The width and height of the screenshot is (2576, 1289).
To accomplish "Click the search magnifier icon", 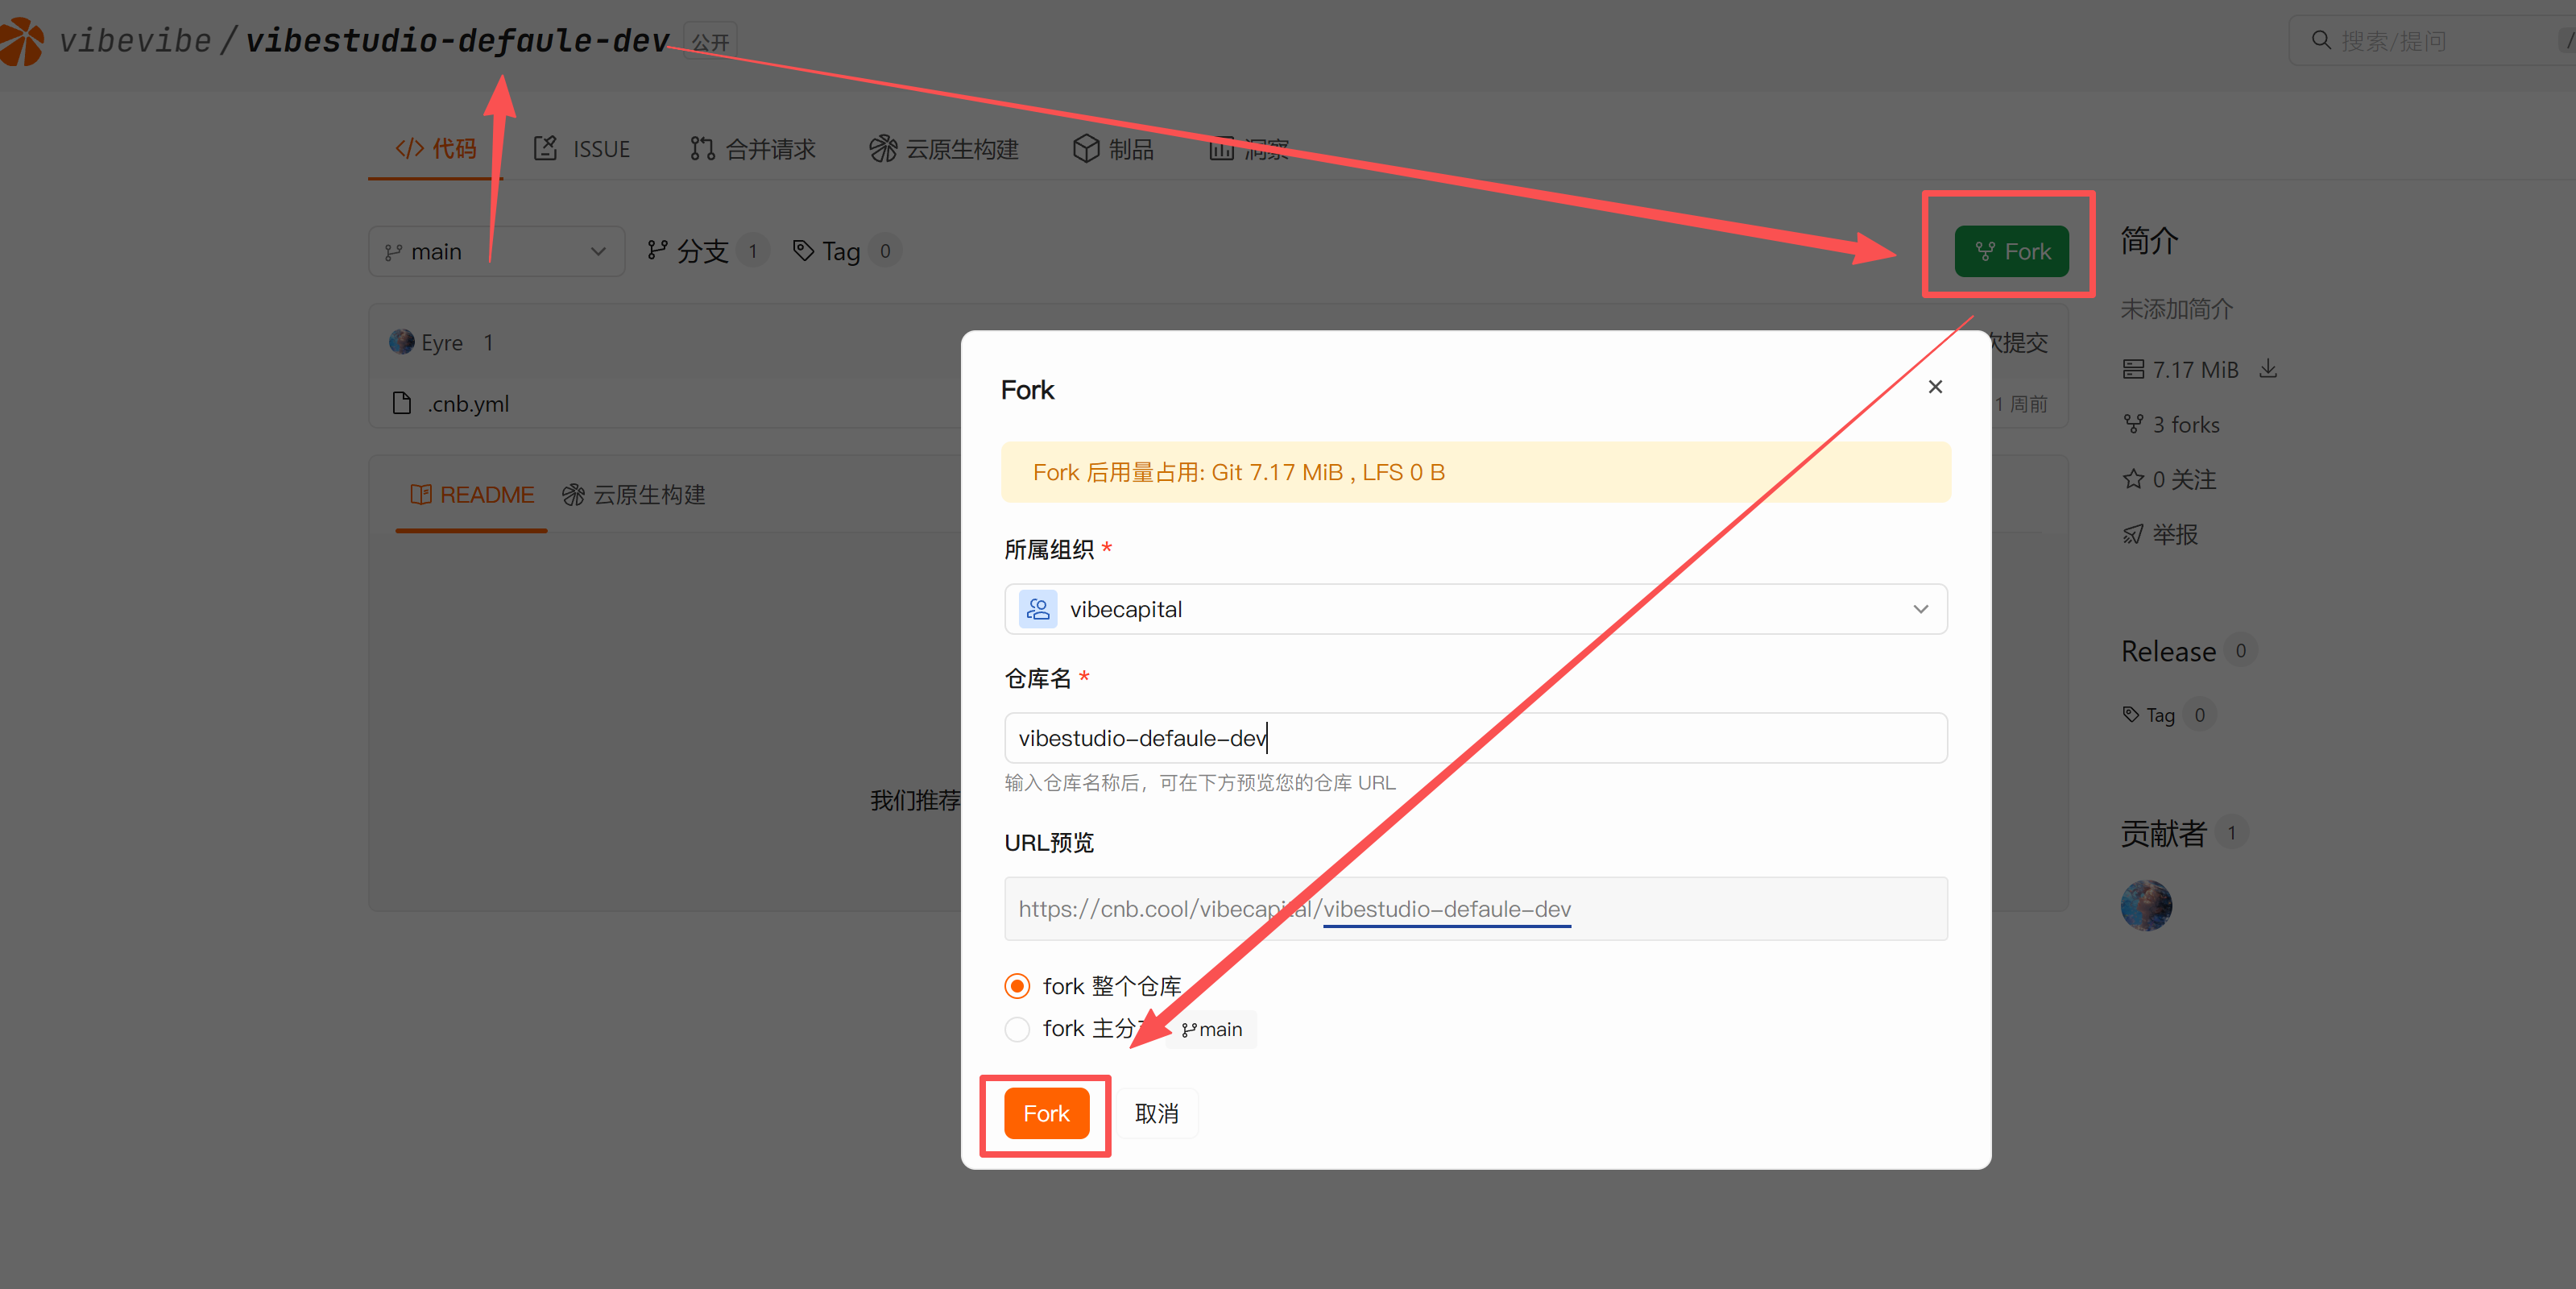I will 2321,40.
